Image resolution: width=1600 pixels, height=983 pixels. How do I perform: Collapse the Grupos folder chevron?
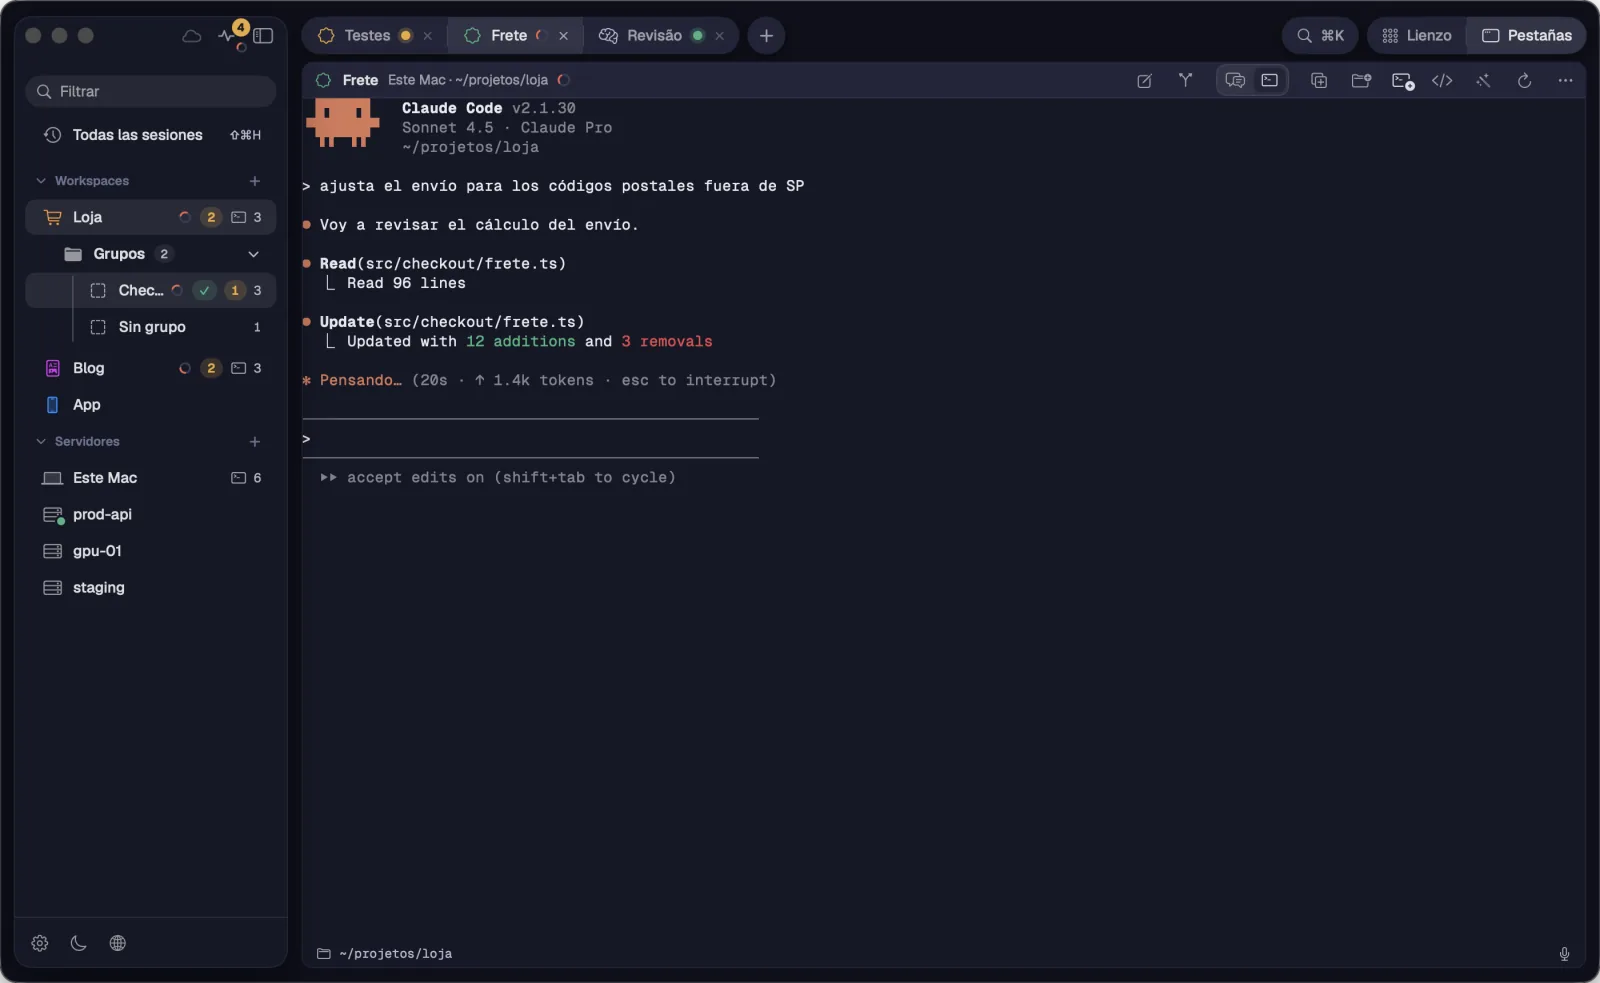pos(253,254)
